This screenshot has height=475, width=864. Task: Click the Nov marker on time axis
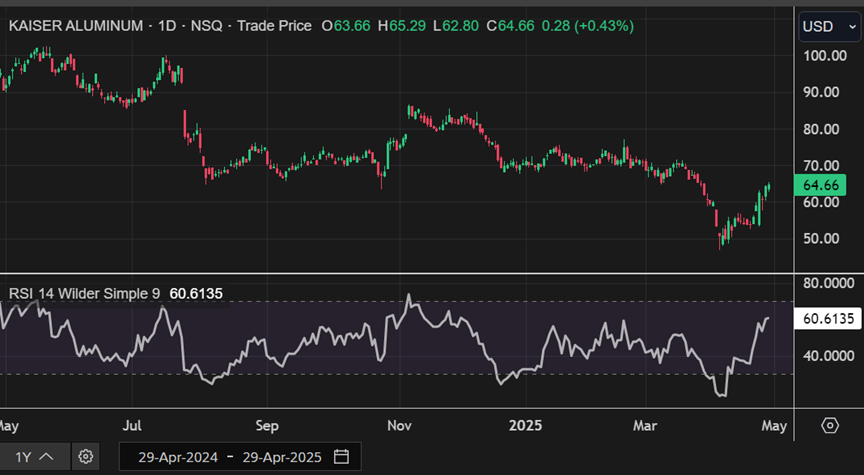(400, 425)
